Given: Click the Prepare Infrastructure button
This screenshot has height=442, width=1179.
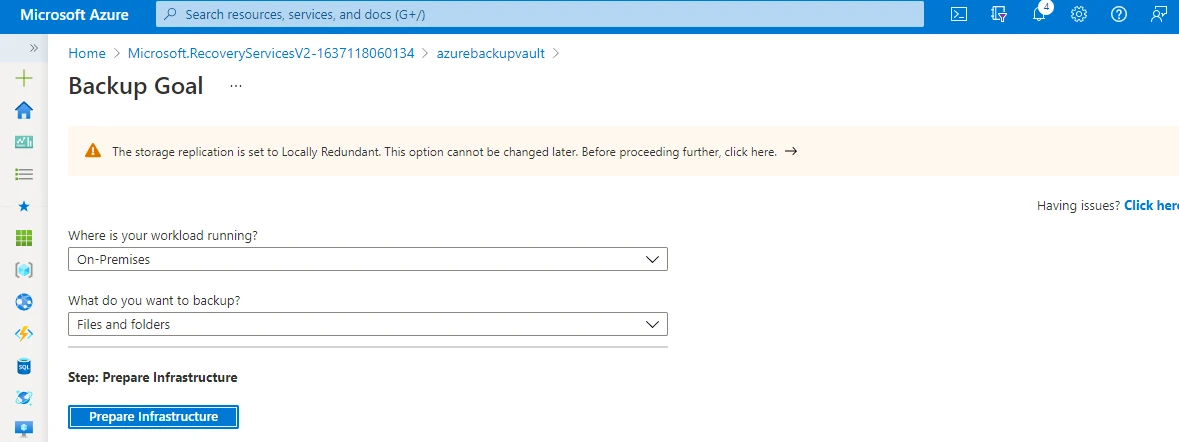Looking at the screenshot, I should click(x=153, y=416).
